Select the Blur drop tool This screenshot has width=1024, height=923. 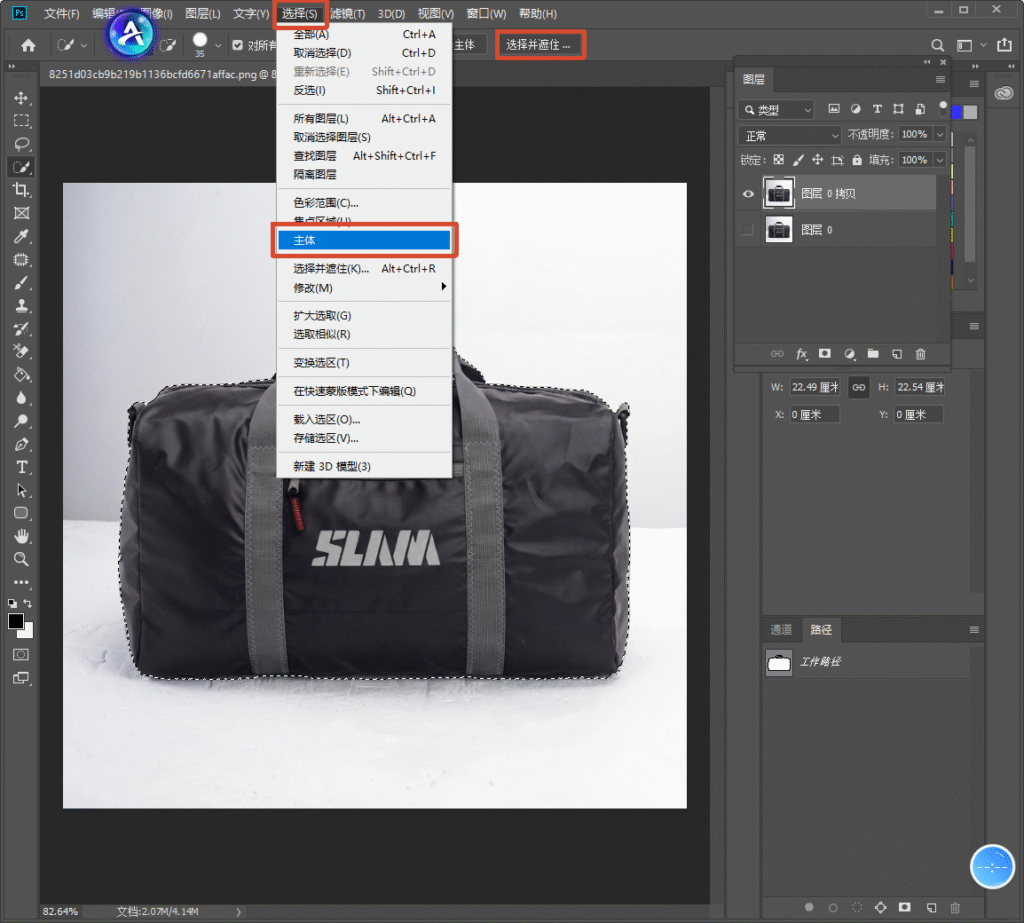click(x=21, y=398)
